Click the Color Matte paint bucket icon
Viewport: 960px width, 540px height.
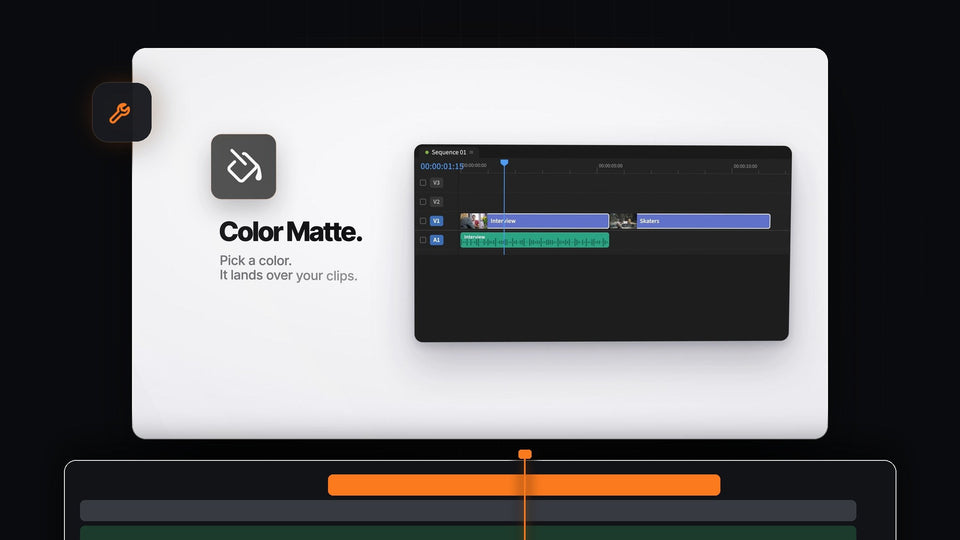coord(244,167)
